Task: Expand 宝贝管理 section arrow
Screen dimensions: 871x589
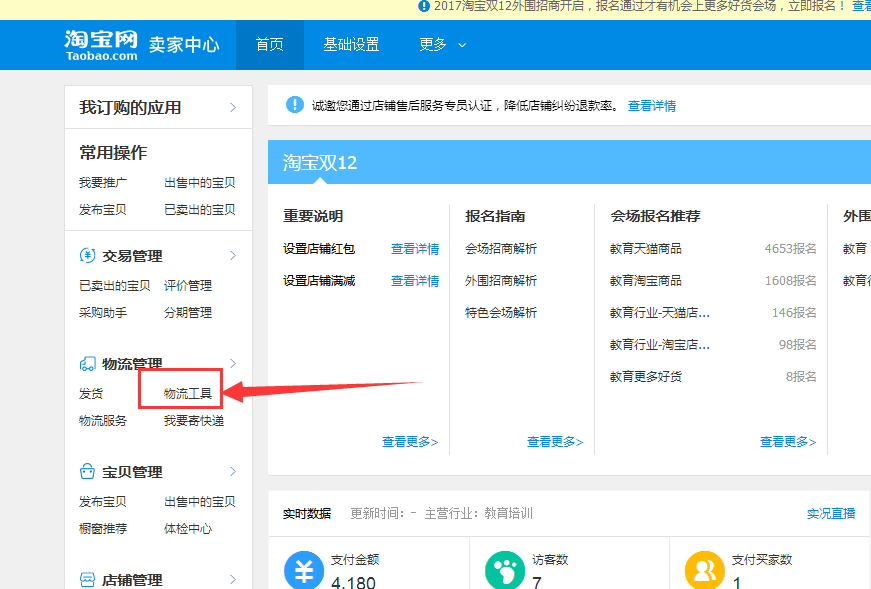Action: [233, 472]
